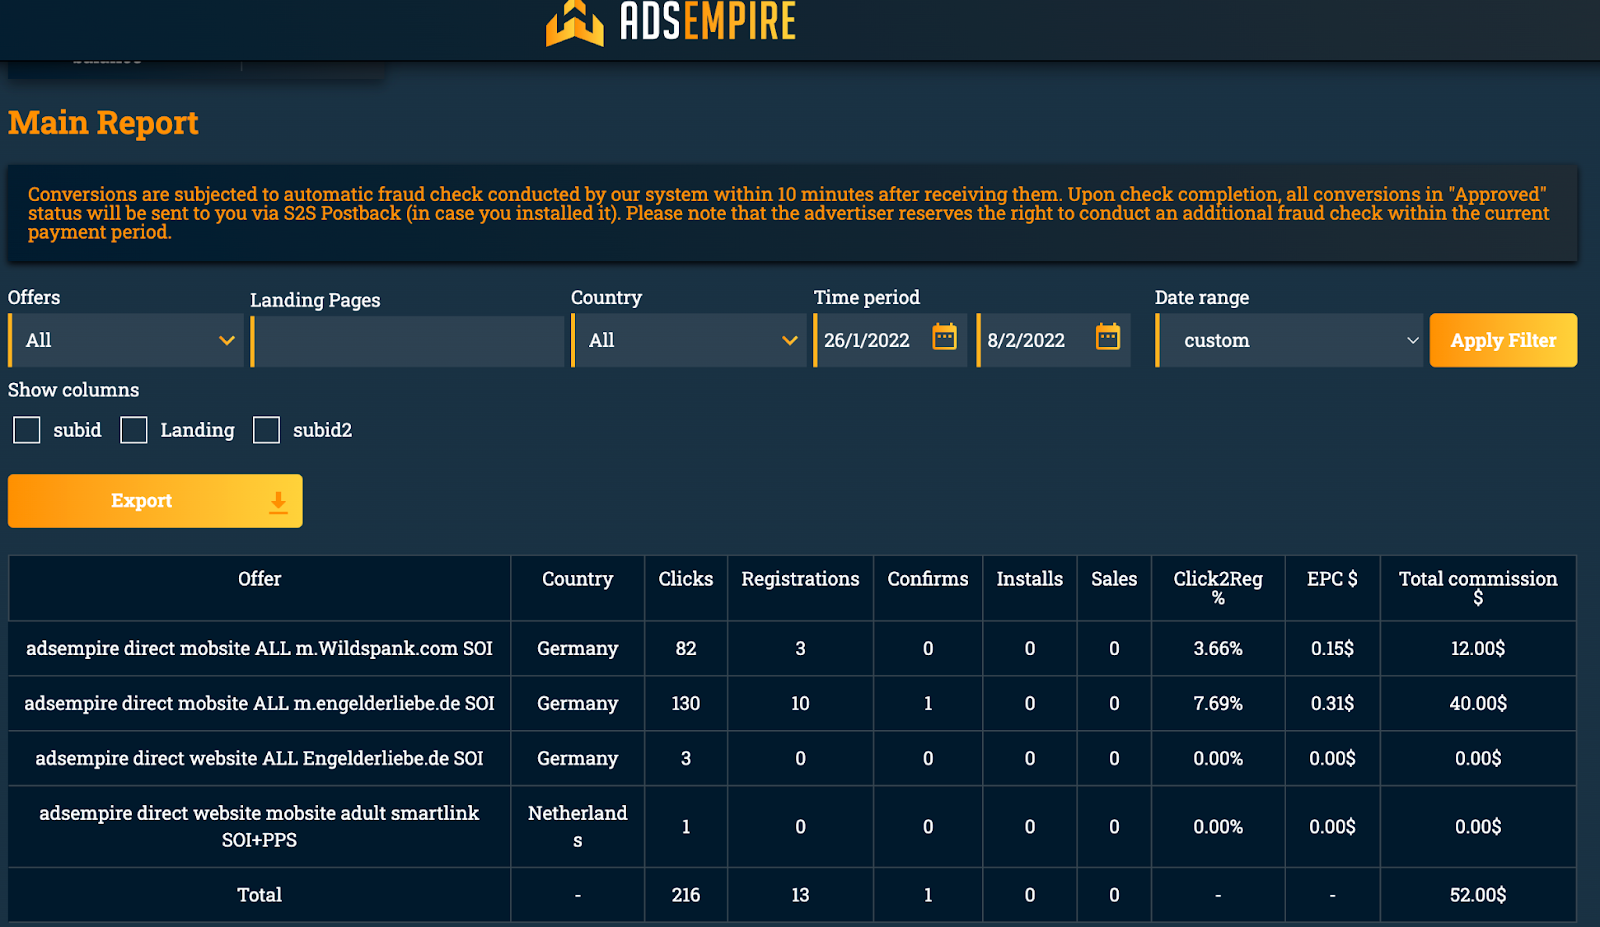The width and height of the screenshot is (1600, 927).
Task: Enable the subid2 column checkbox
Action: (266, 430)
